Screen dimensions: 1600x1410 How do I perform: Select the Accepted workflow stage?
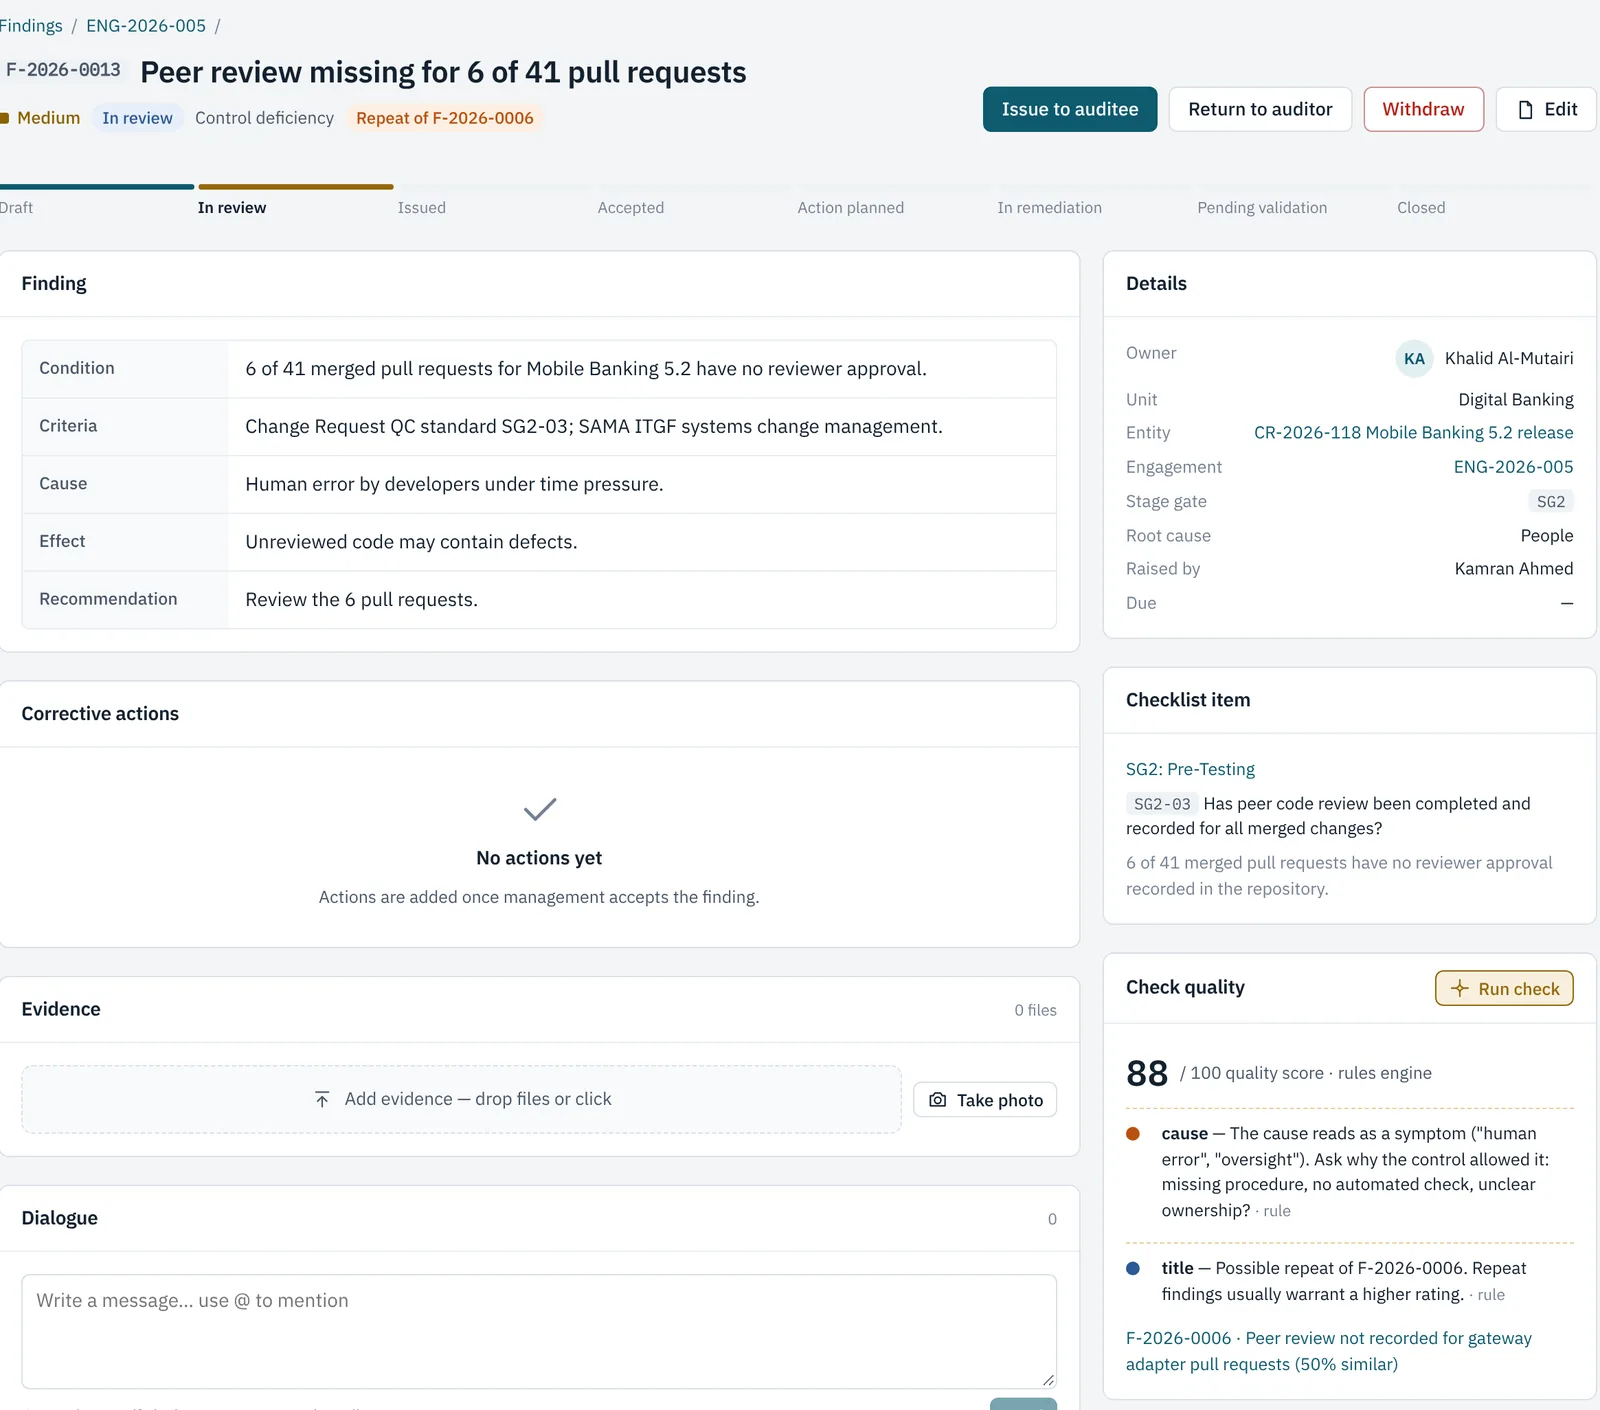pyautogui.click(x=630, y=207)
